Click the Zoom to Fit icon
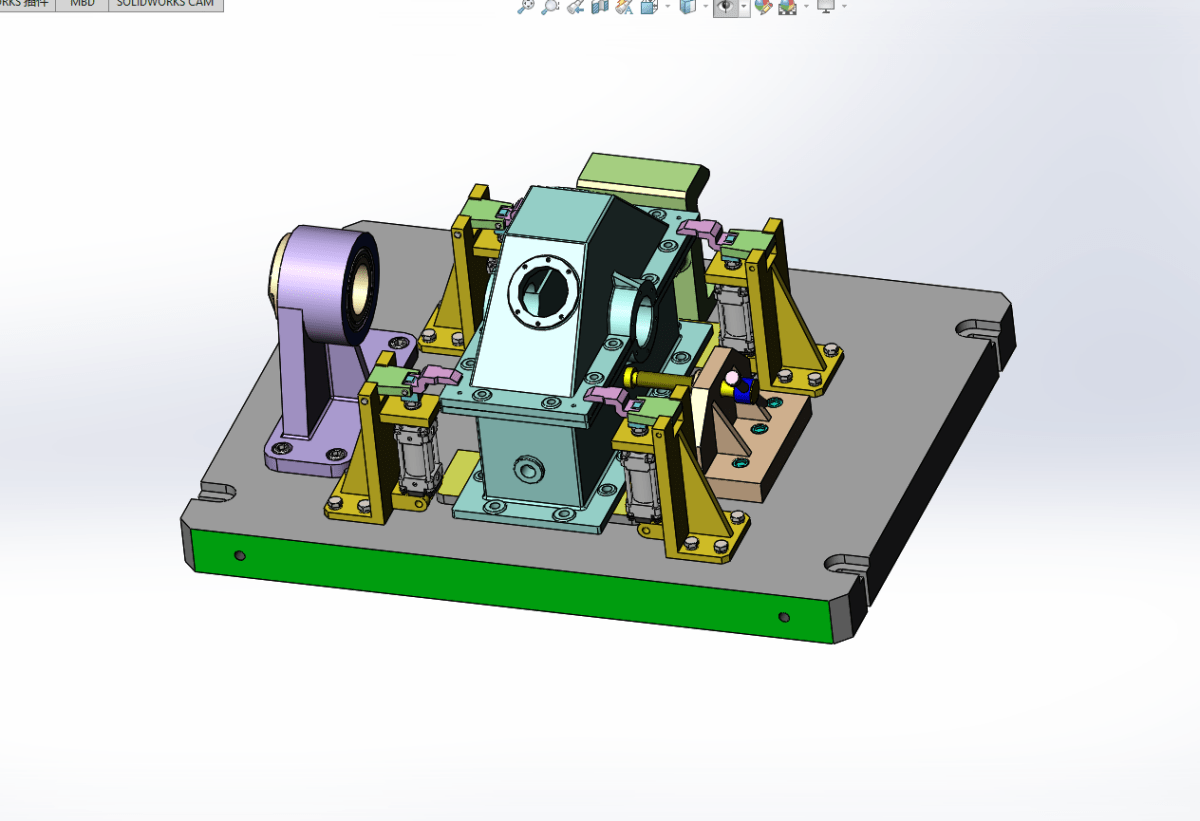Screen dimensions: 1200x821 (x=526, y=6)
